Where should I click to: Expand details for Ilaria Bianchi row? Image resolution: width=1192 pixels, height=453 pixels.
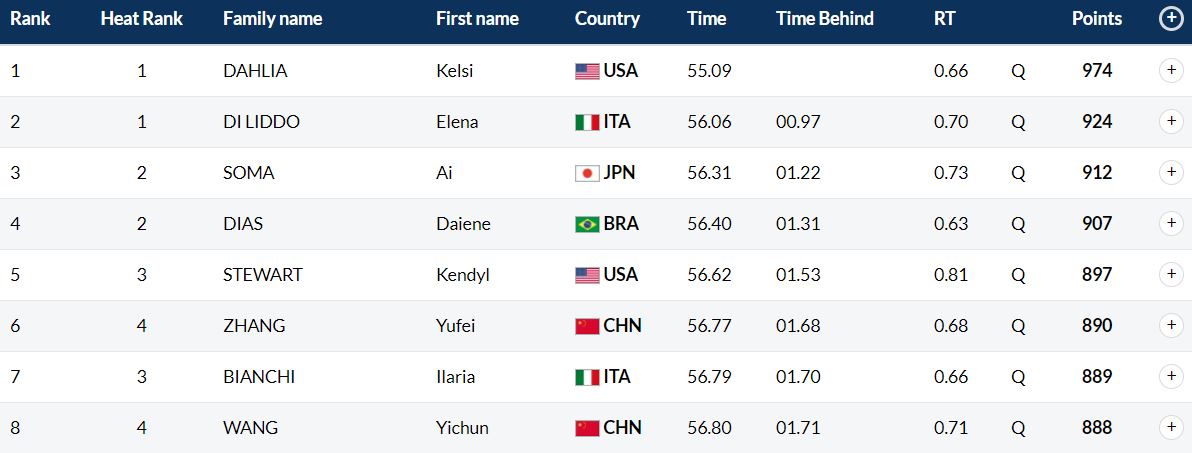click(1171, 376)
